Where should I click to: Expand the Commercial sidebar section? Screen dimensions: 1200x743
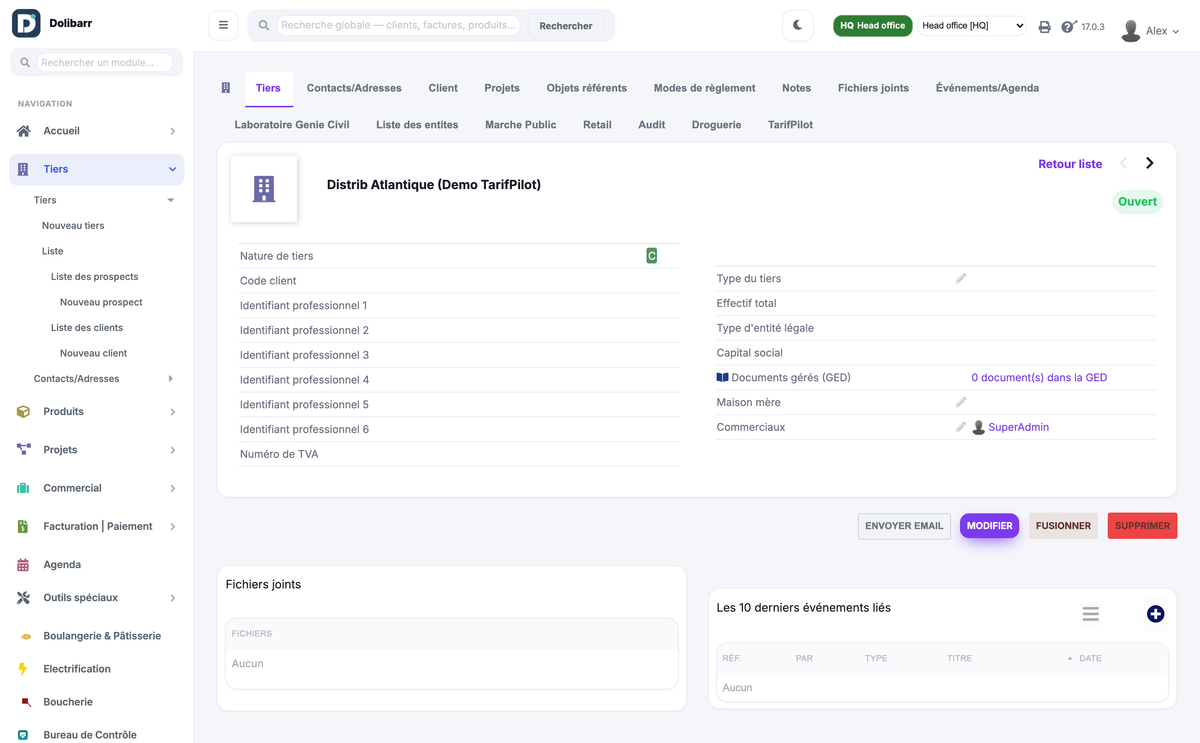pos(172,488)
